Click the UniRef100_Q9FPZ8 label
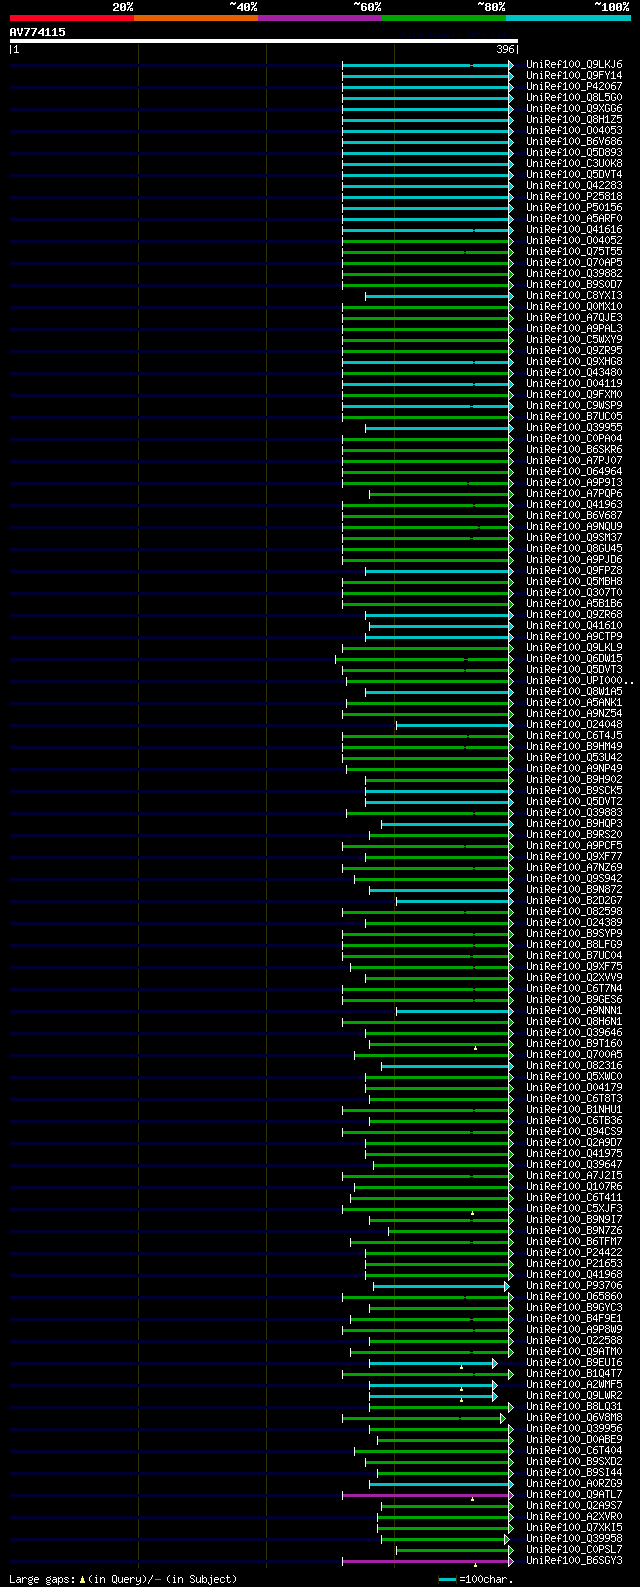This screenshot has height=1587, width=640. (x=574, y=570)
